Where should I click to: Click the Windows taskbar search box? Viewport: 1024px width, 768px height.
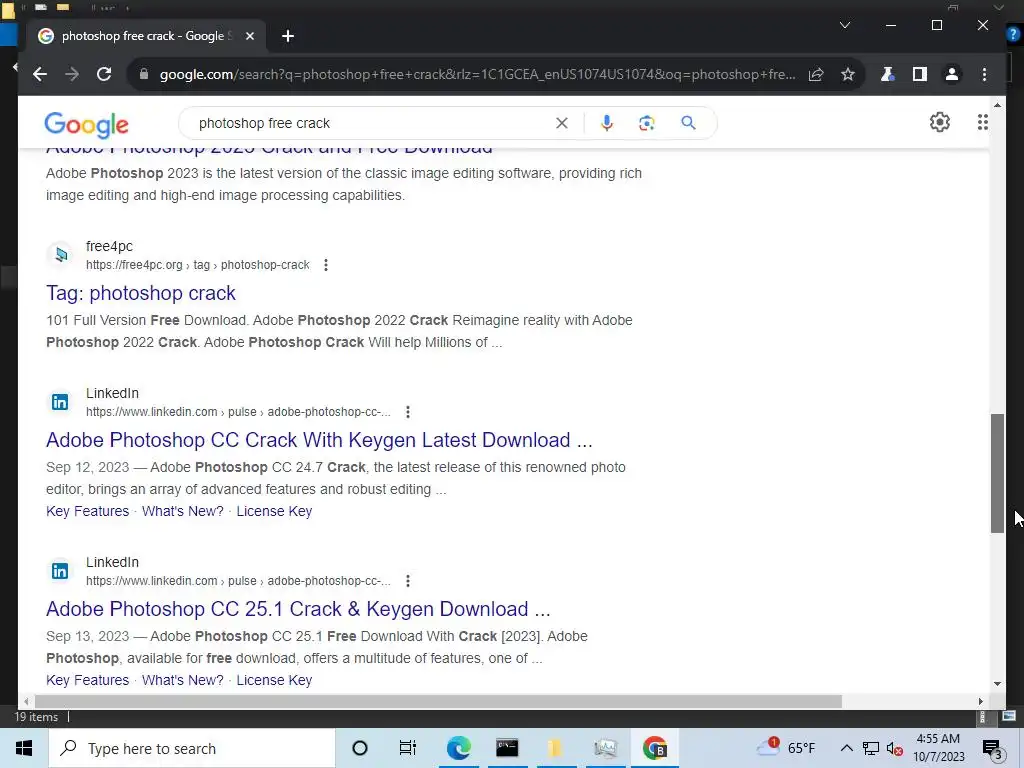click(x=192, y=748)
